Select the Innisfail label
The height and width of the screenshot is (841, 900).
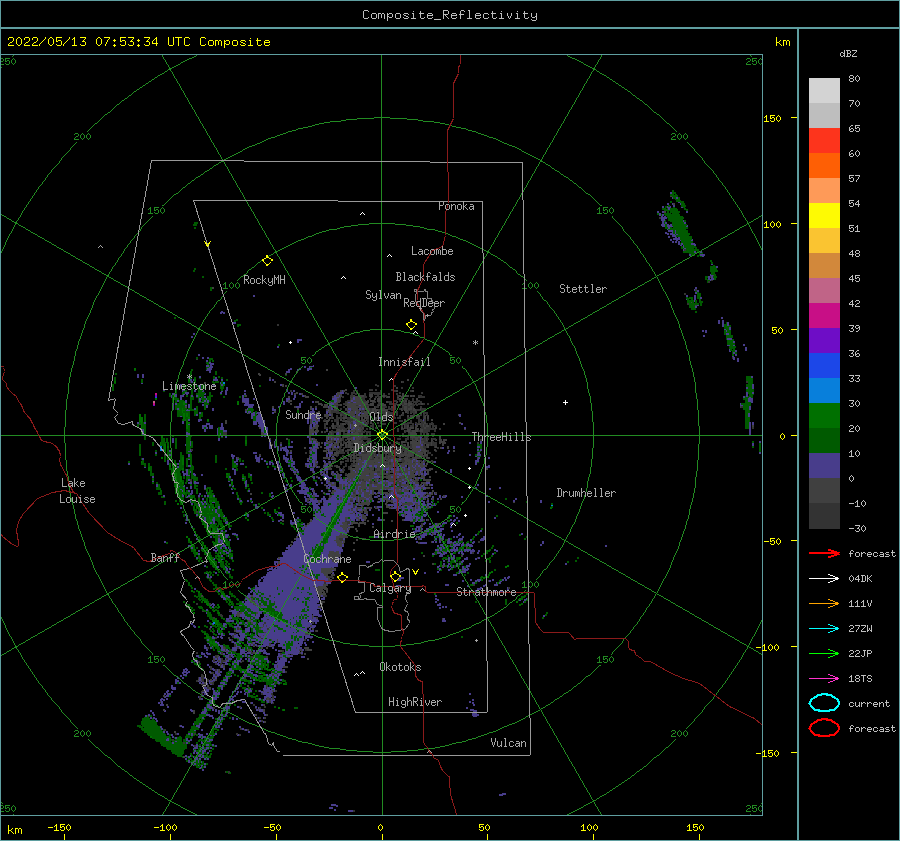click(x=404, y=362)
